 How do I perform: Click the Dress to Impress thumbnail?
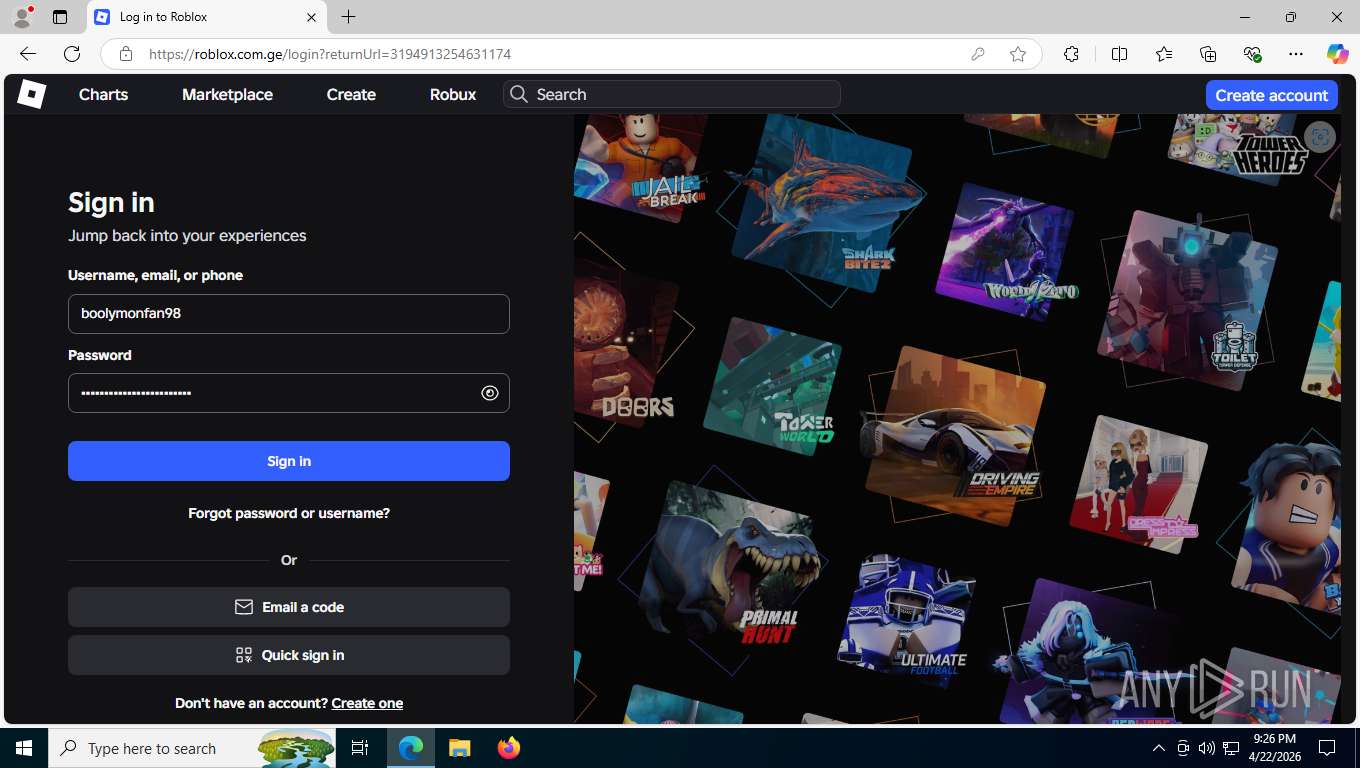click(x=1137, y=484)
